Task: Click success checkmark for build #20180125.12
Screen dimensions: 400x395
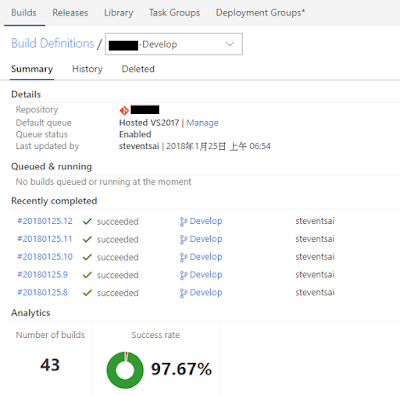Action: tap(87, 222)
